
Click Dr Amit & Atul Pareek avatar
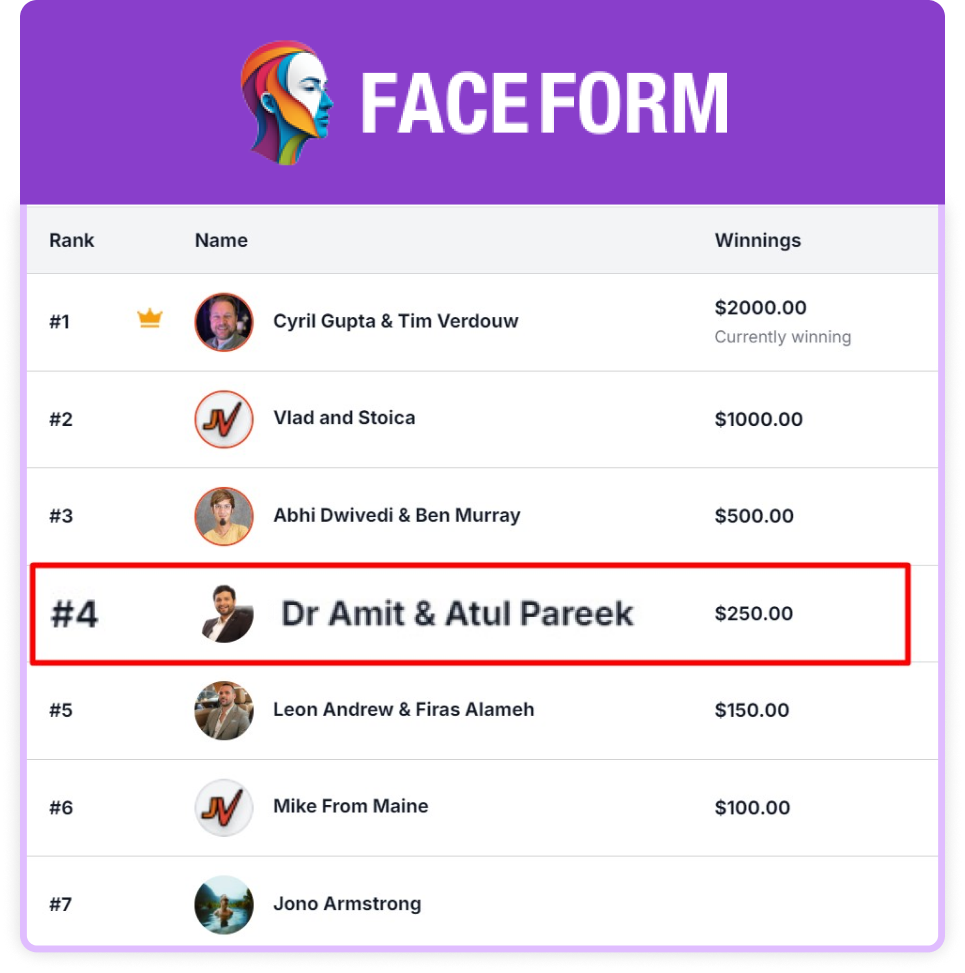(x=226, y=614)
